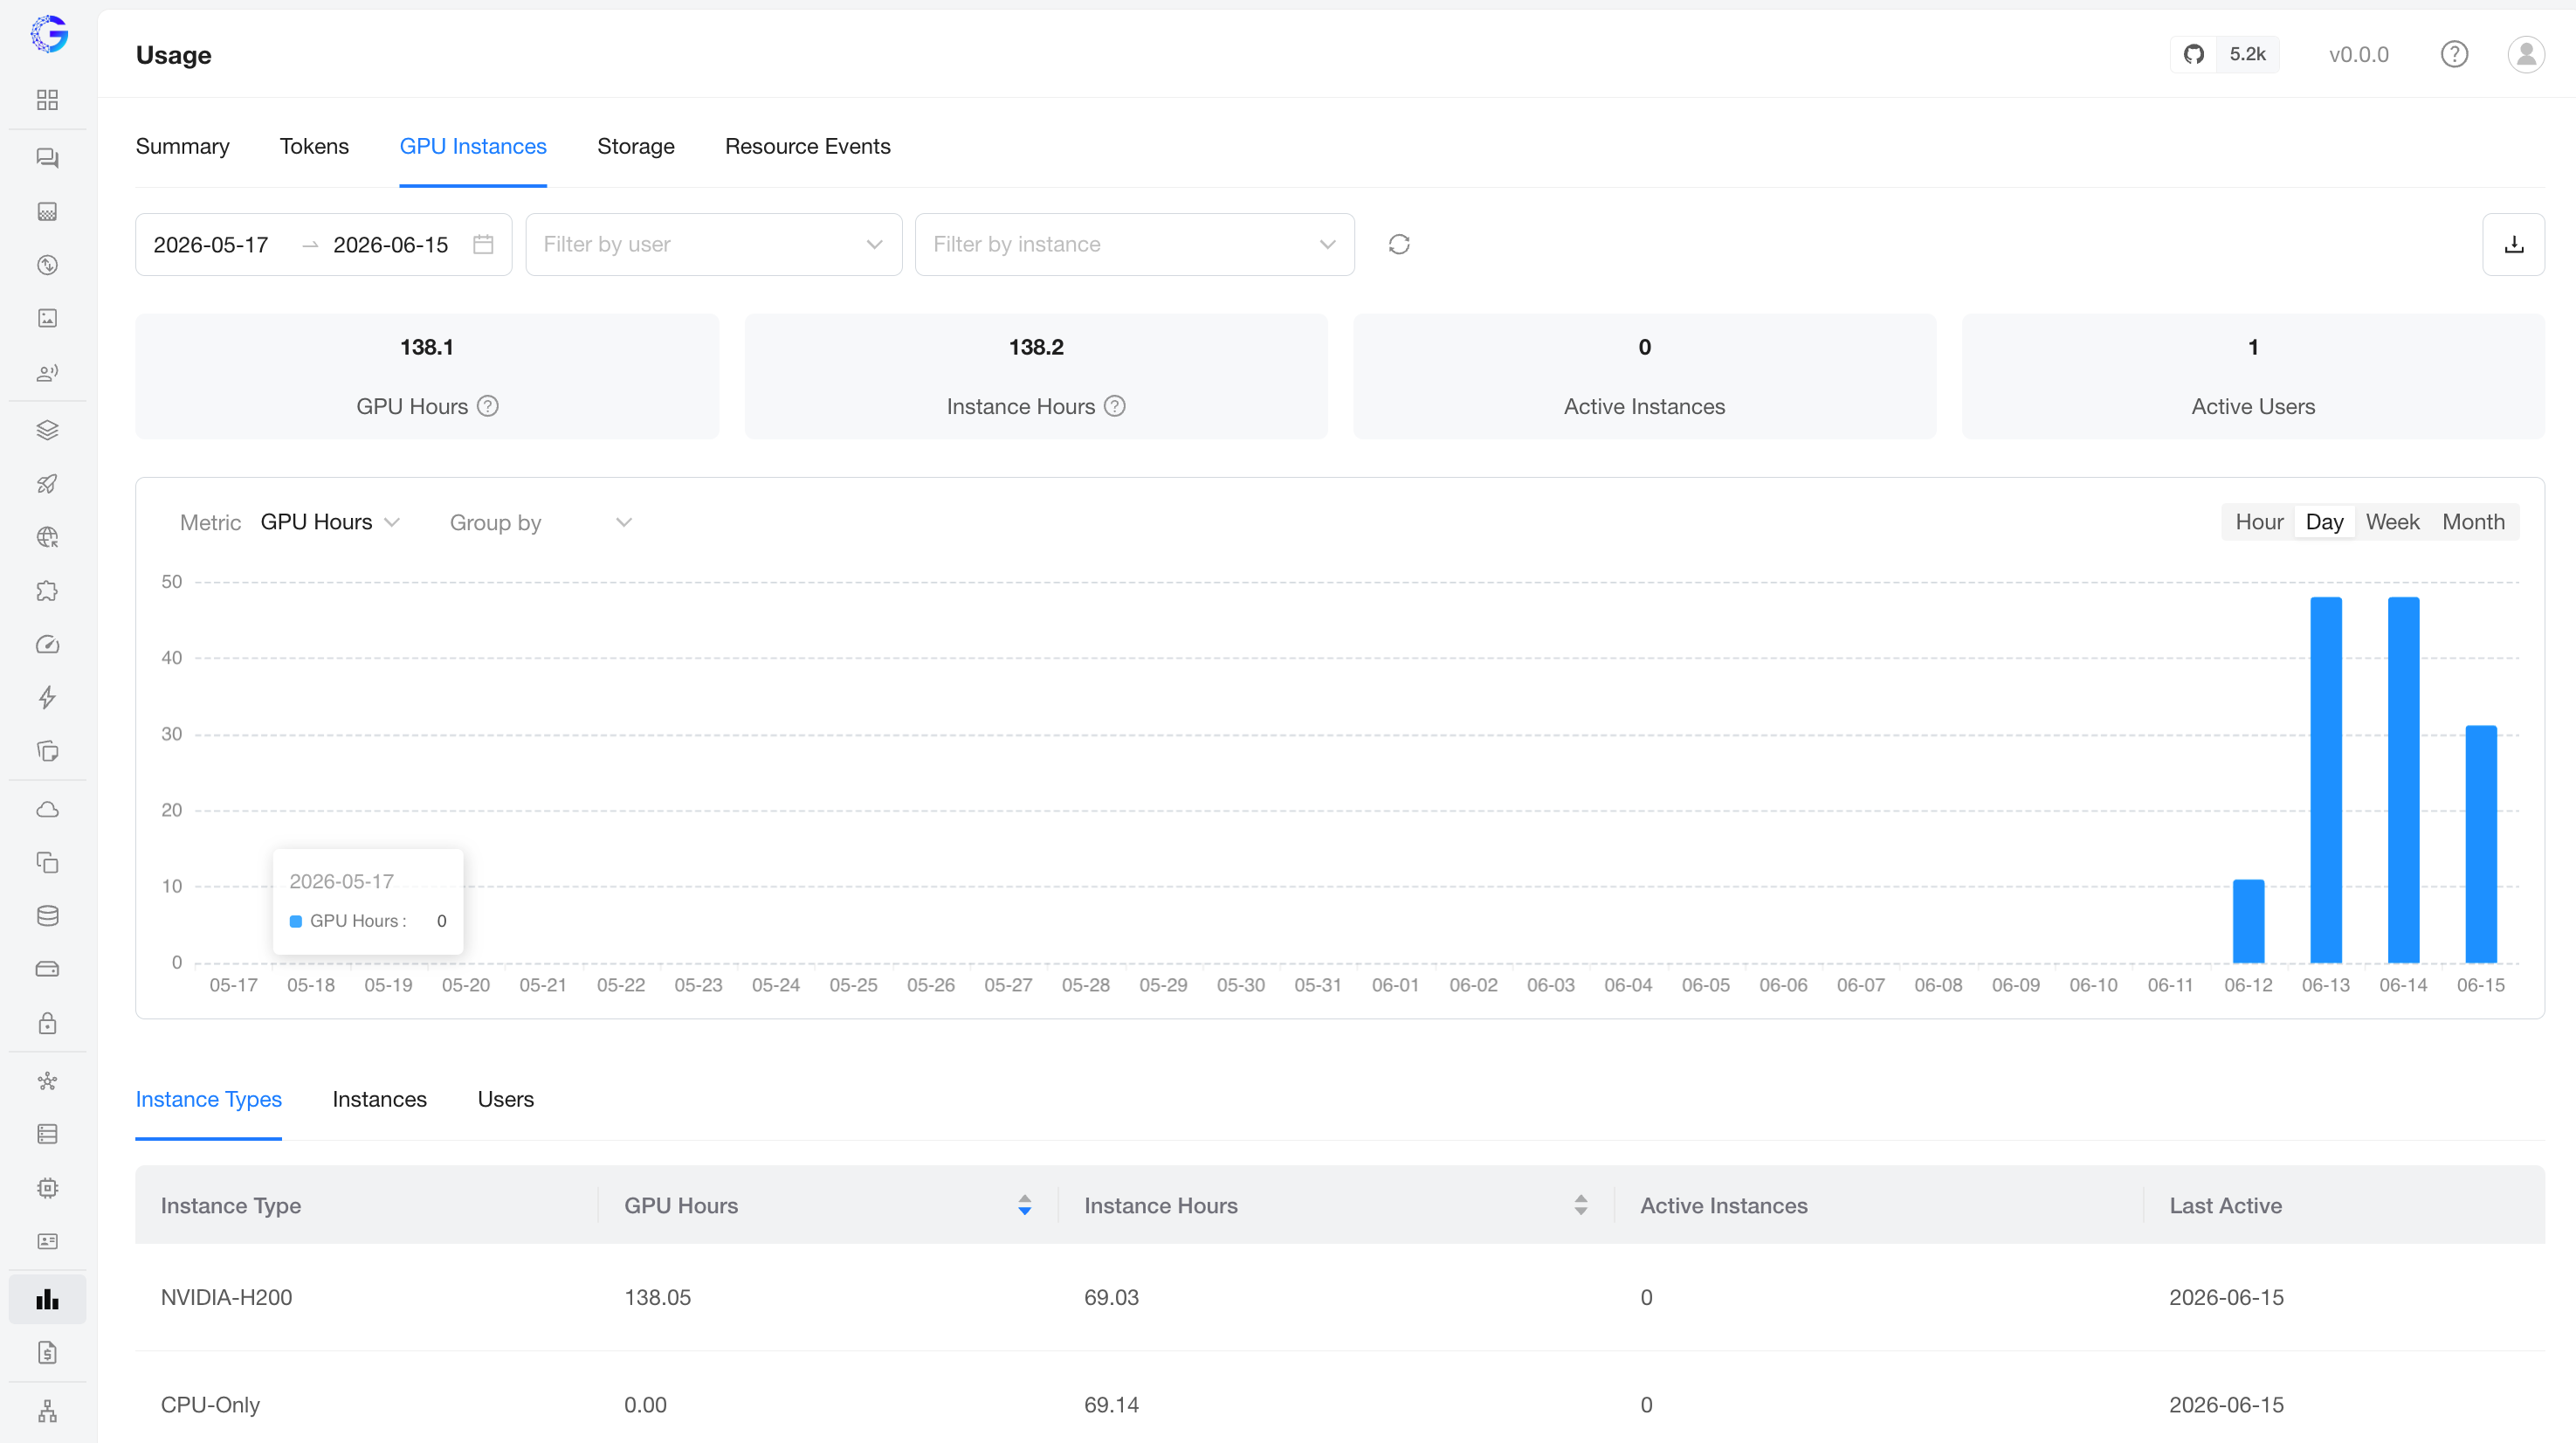Open the user avatar menu
Viewport: 2576px width, 1443px height.
pyautogui.click(x=2526, y=54)
